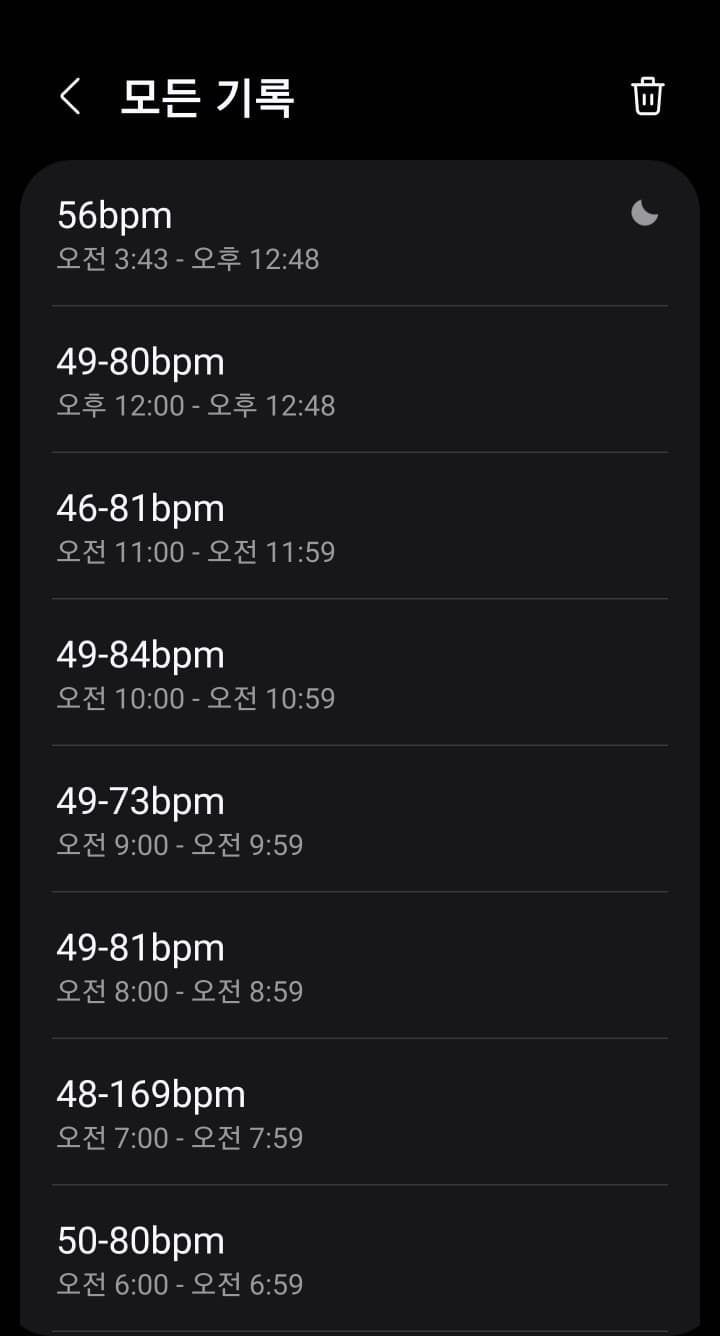Open the 50-80bpm record
Screen dimensions: 720x1336
pos(360,1258)
